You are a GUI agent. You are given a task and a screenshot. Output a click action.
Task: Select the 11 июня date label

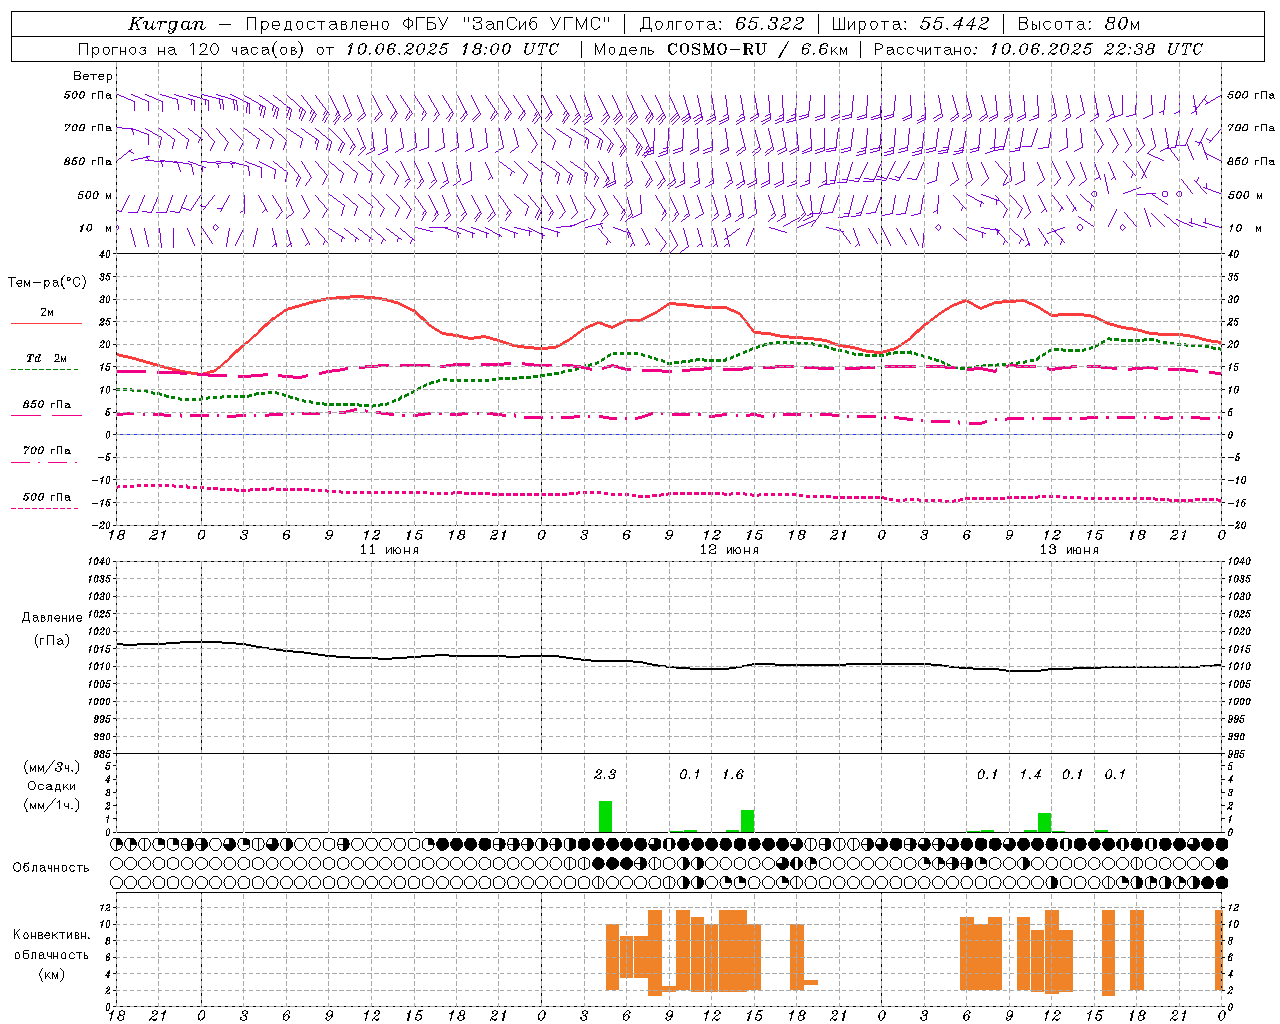389,550
